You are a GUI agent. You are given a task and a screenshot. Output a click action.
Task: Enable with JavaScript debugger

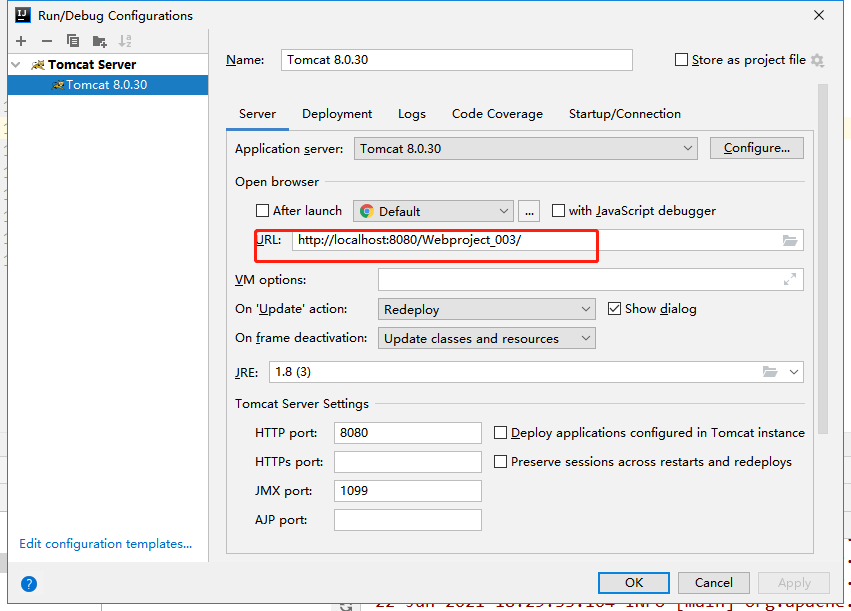coord(558,211)
